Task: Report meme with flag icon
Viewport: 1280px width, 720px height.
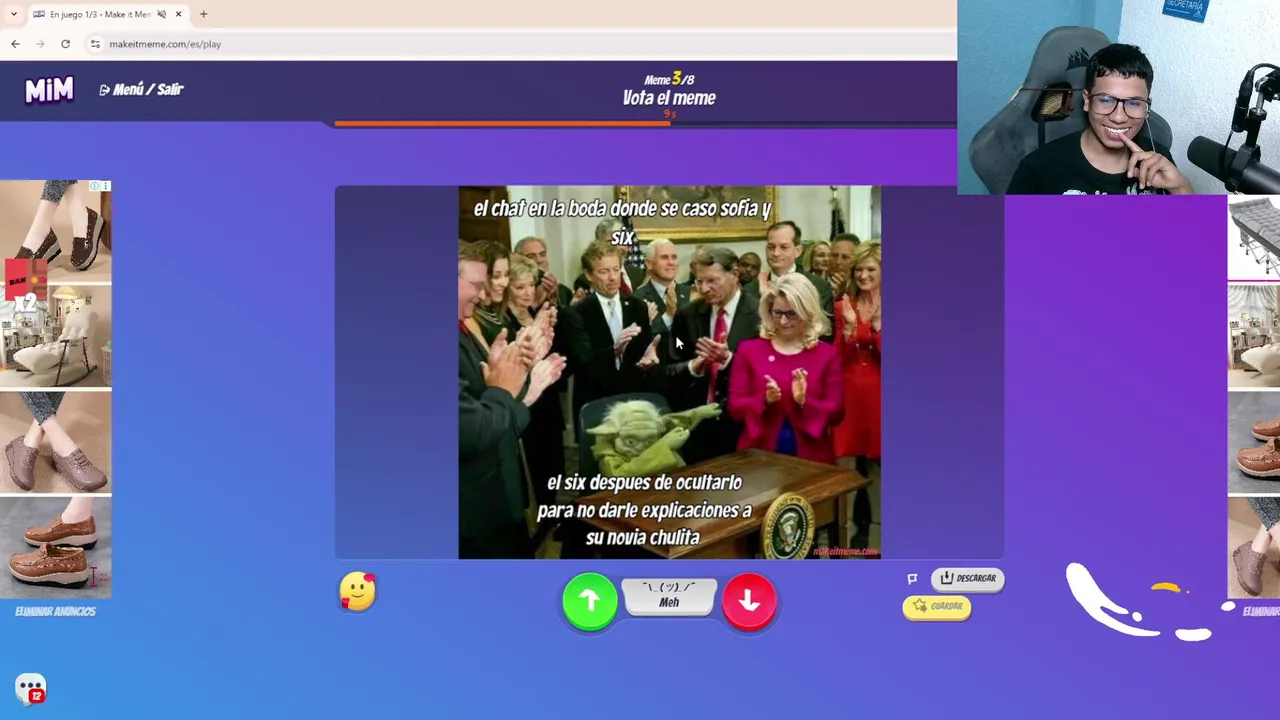Action: click(912, 579)
